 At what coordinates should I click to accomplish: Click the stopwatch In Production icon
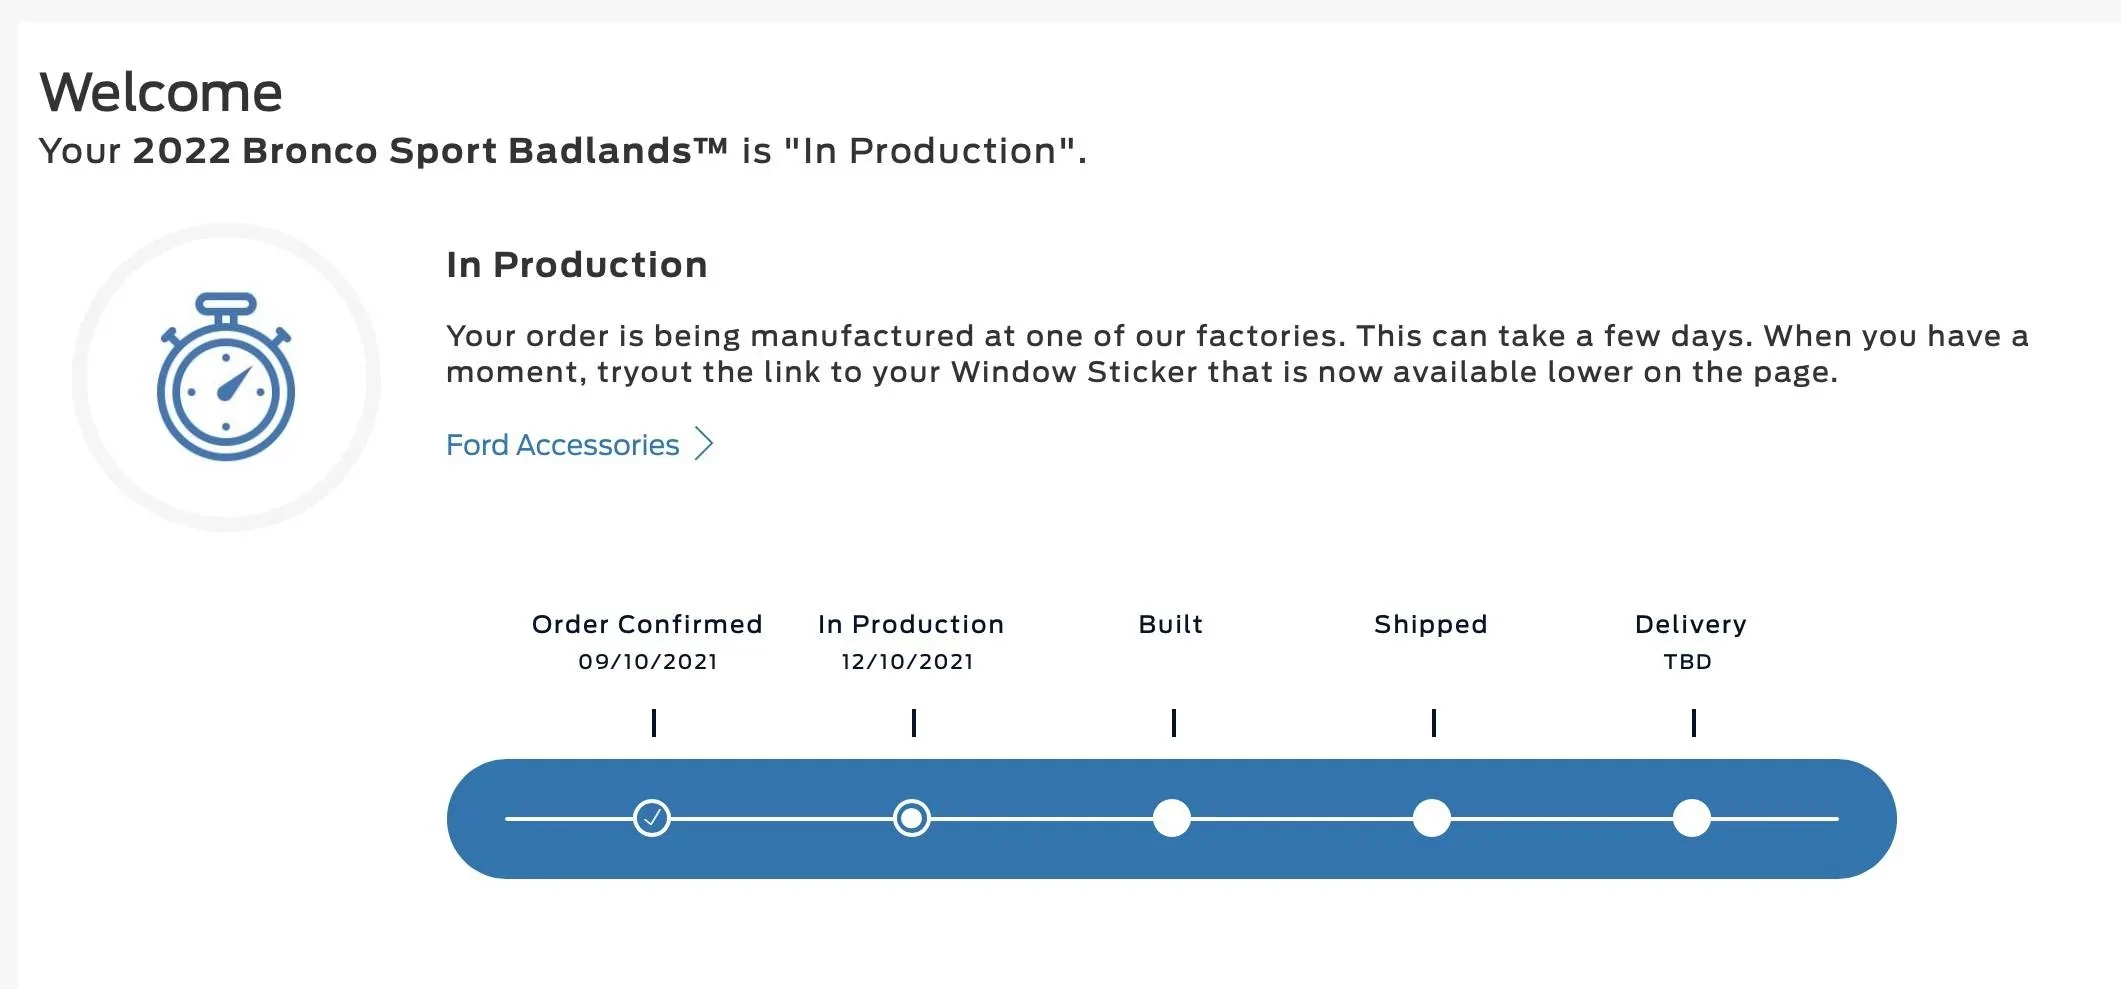pos(226,377)
